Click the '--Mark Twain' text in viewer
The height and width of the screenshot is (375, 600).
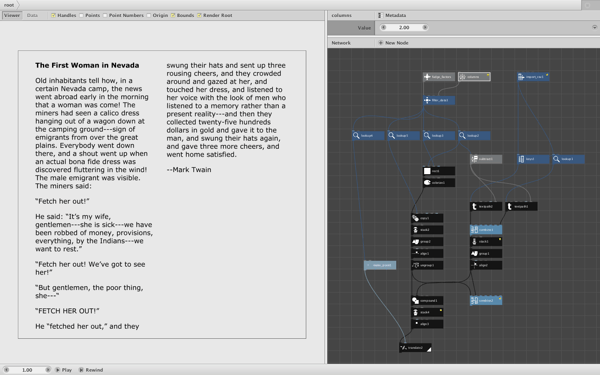(189, 170)
